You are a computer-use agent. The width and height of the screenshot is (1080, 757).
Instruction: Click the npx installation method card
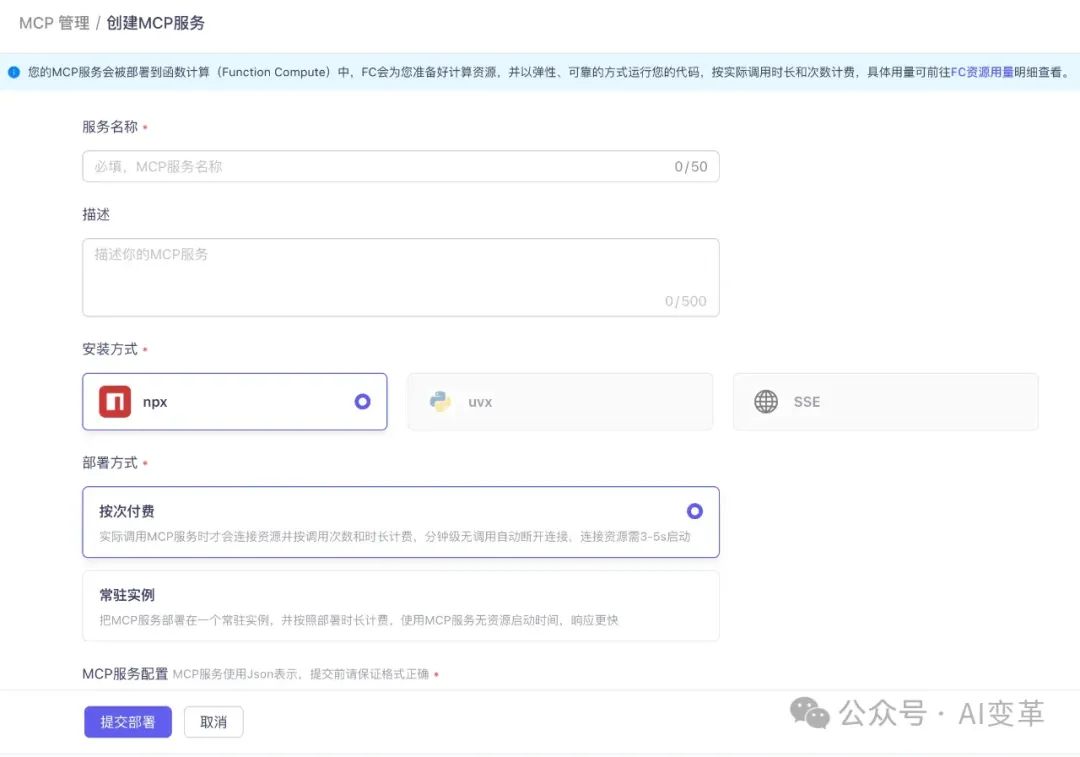click(x=234, y=401)
